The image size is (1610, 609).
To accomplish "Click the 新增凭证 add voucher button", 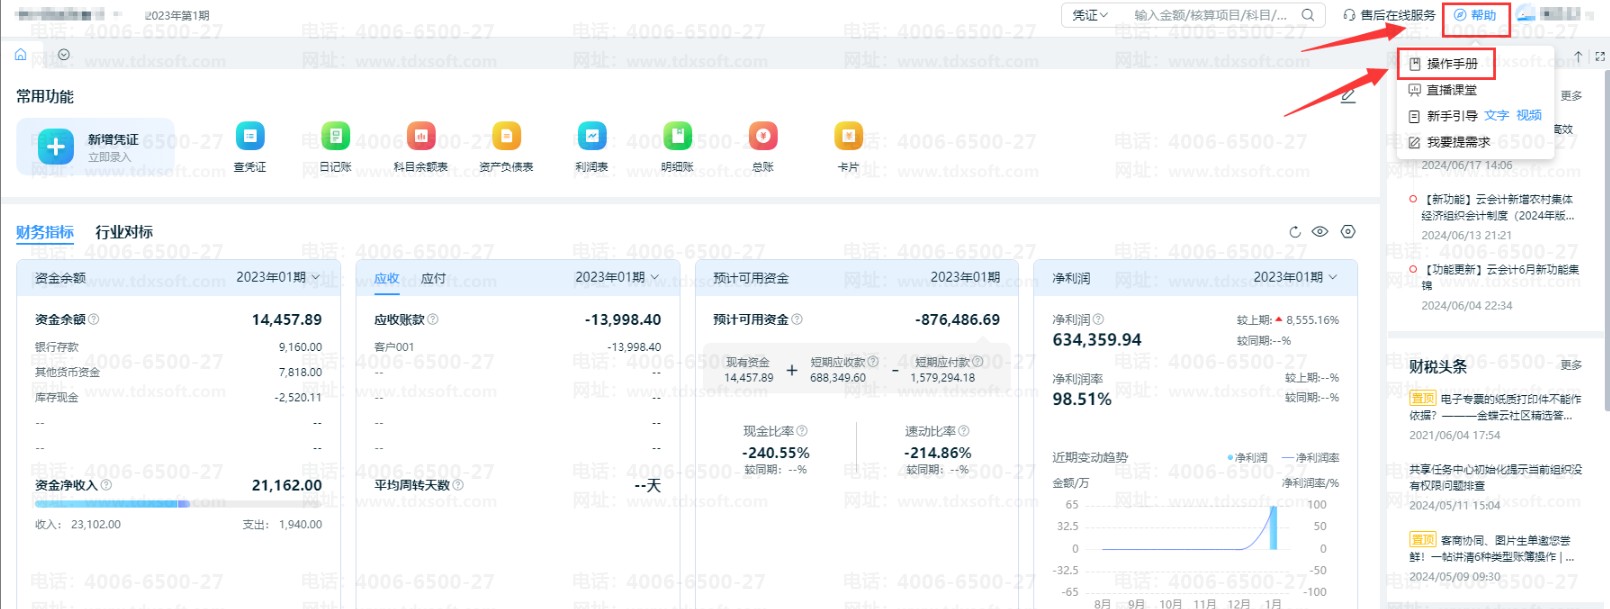I will (96, 147).
